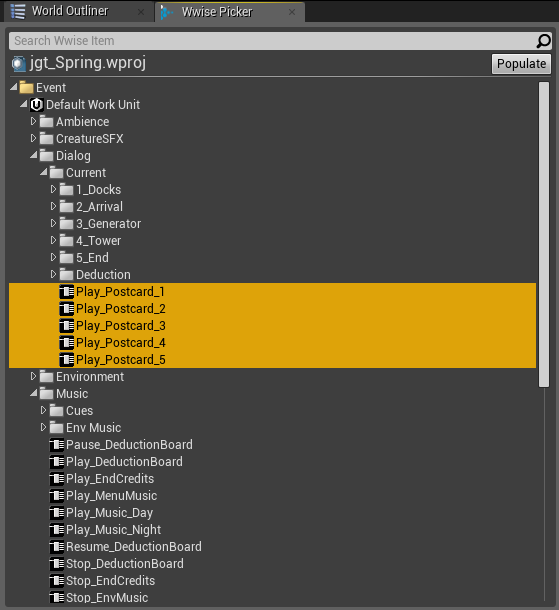
Task: Click the Default Work Unit icon
Action: click(x=37, y=105)
